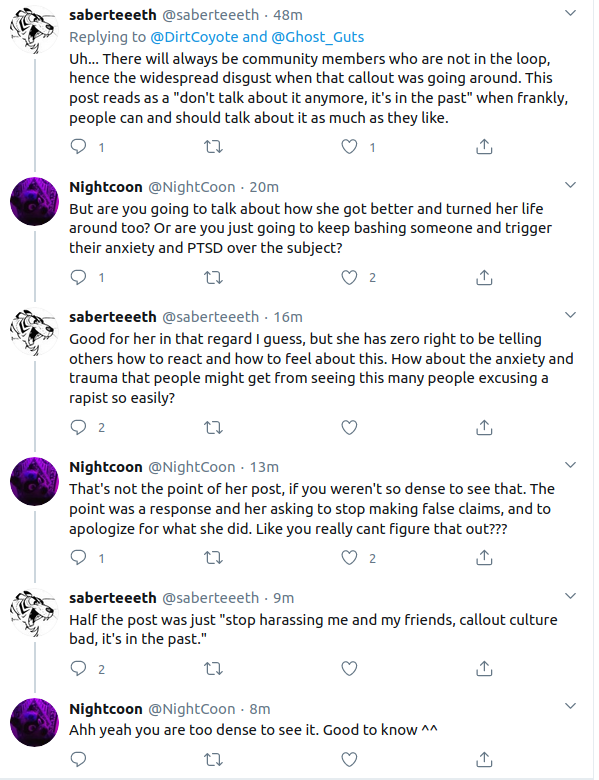Retweet saberteeeth's 48m tweet
This screenshot has width=599, height=780.
pos(214,147)
